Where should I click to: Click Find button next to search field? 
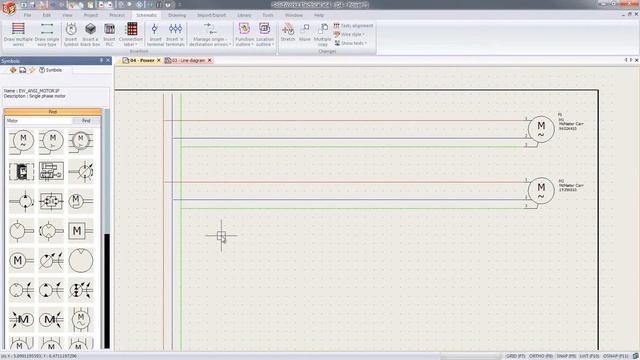tap(86, 121)
